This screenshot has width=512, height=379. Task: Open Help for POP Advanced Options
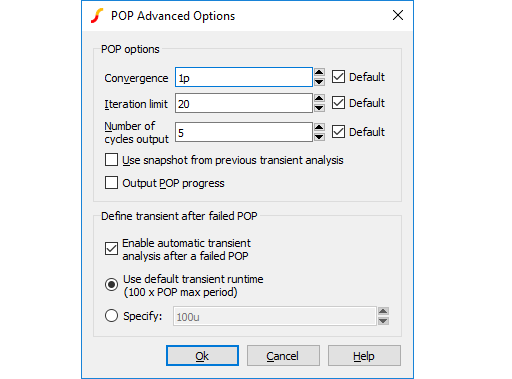pos(364,356)
